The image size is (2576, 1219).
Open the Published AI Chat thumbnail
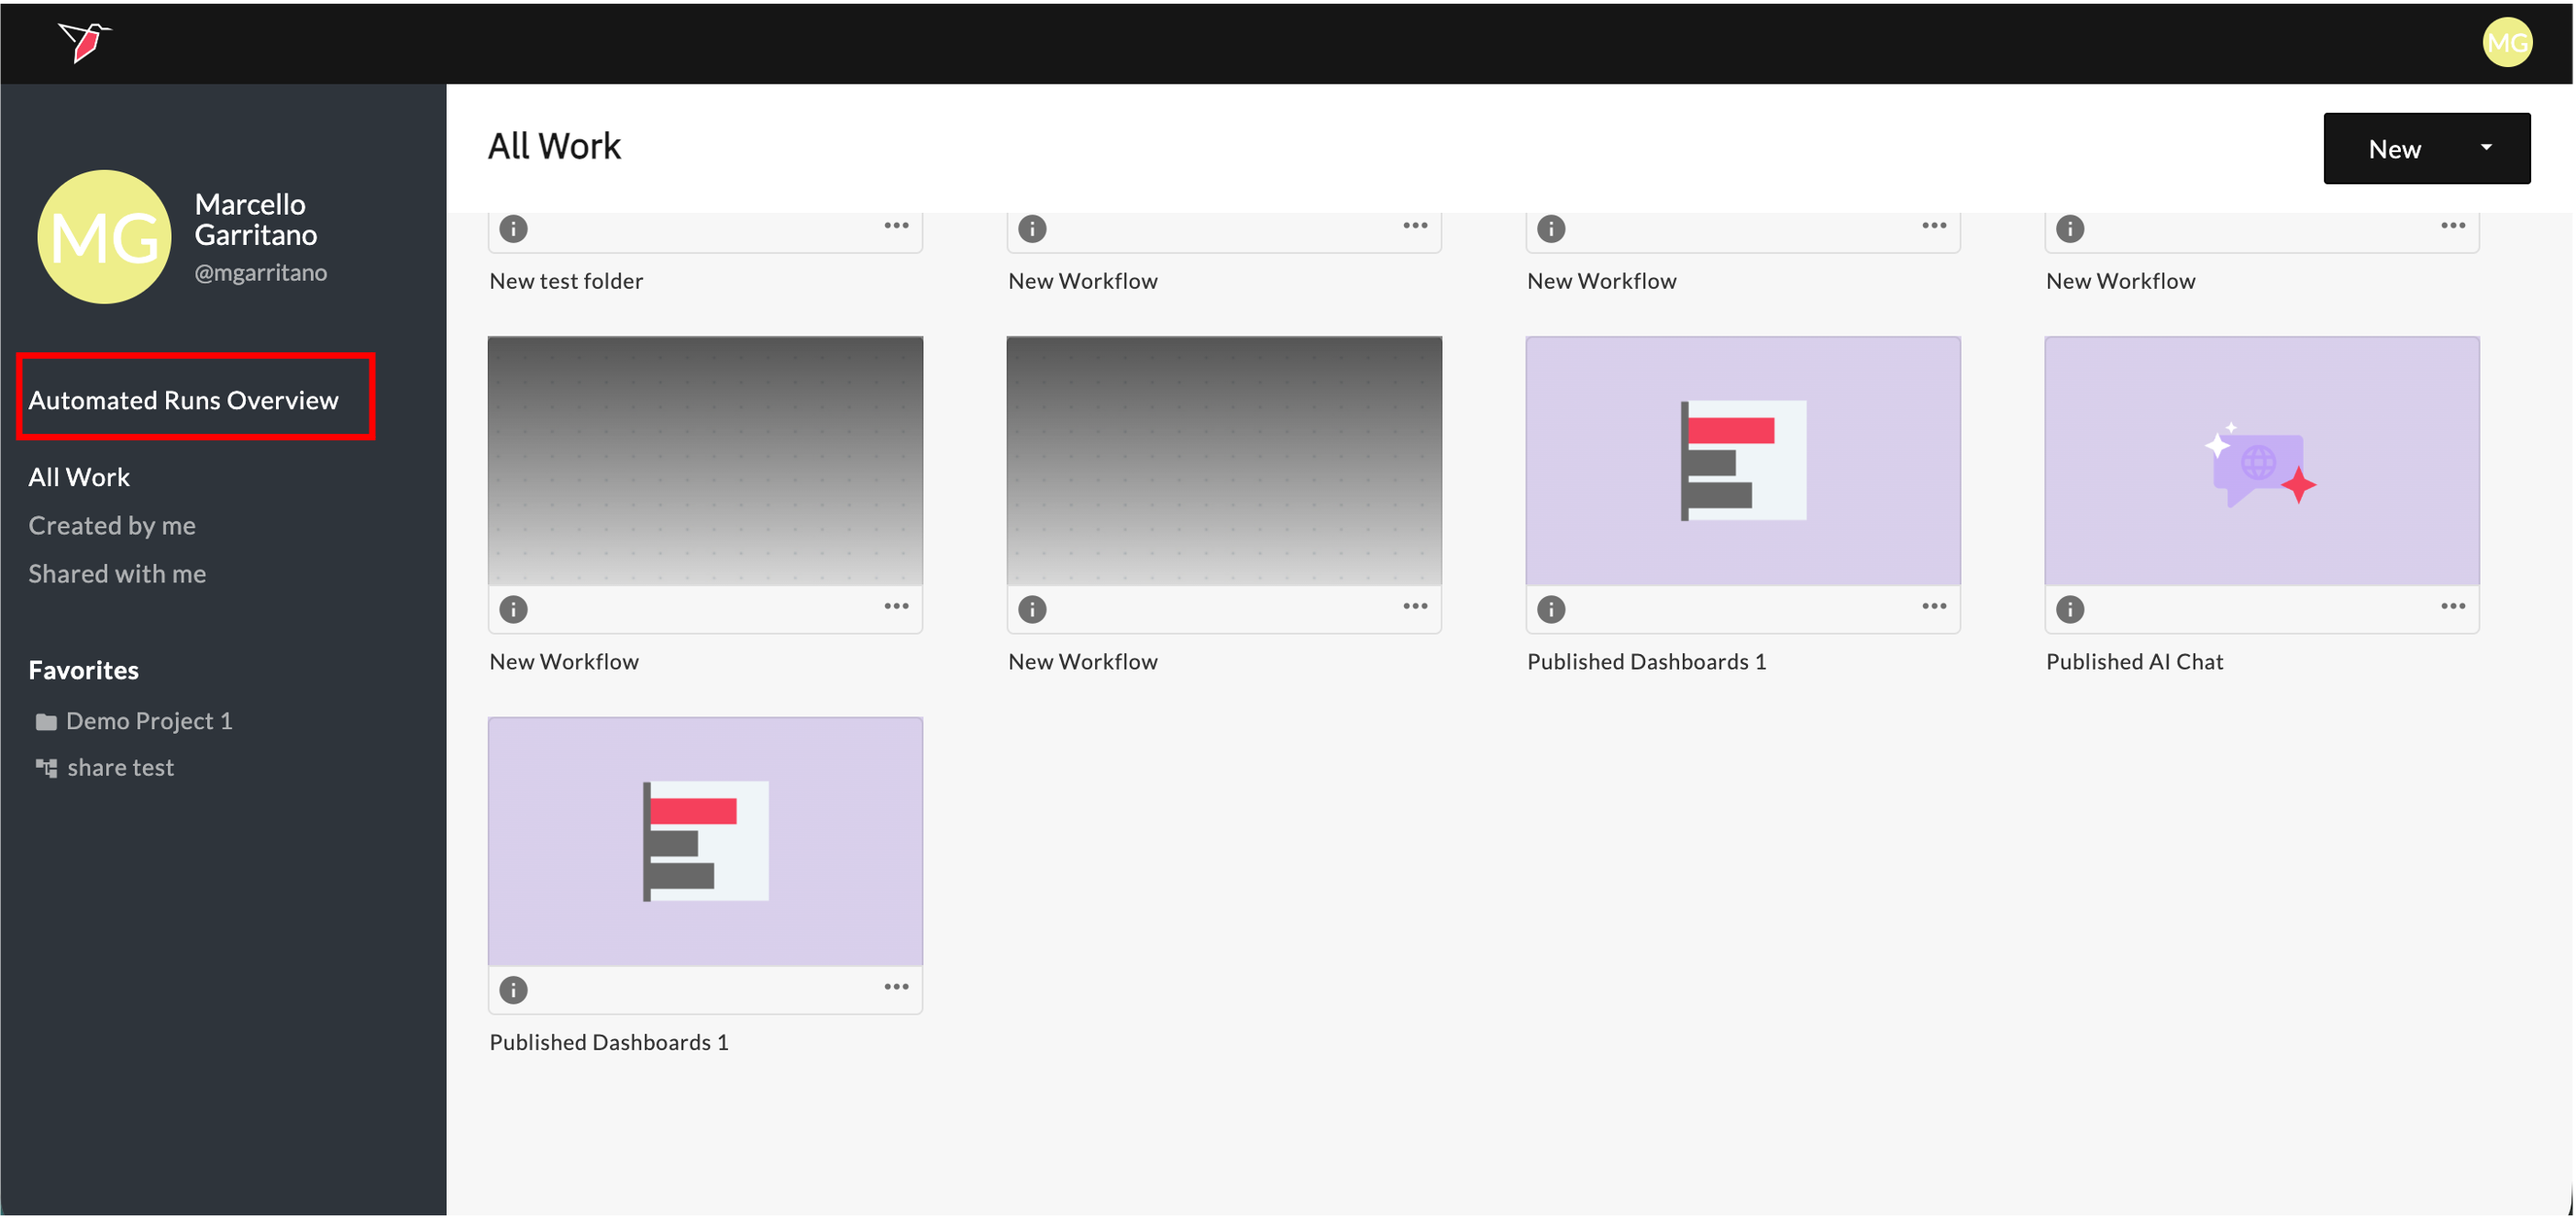coord(2261,461)
